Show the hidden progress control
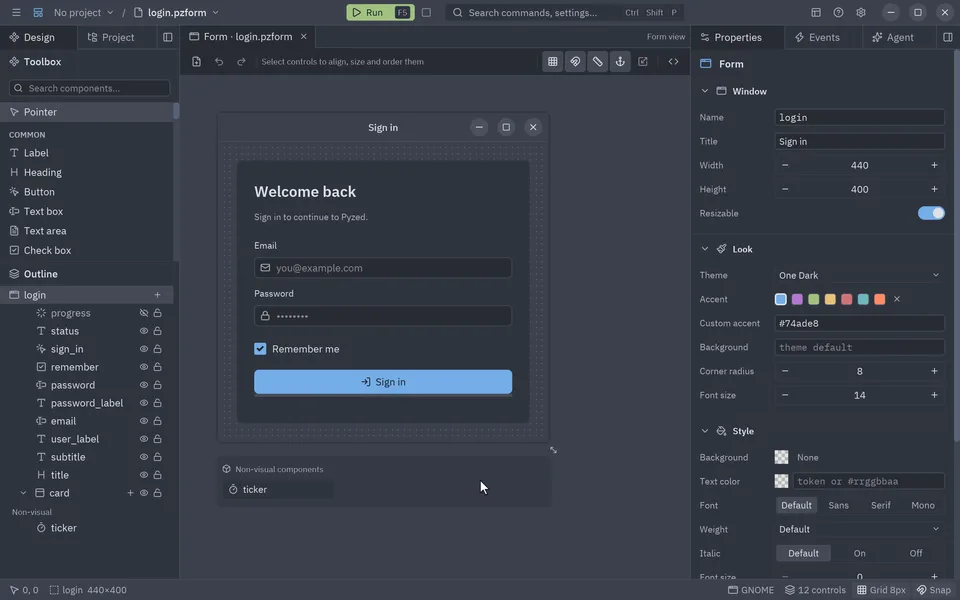This screenshot has width=960, height=600. coord(144,313)
